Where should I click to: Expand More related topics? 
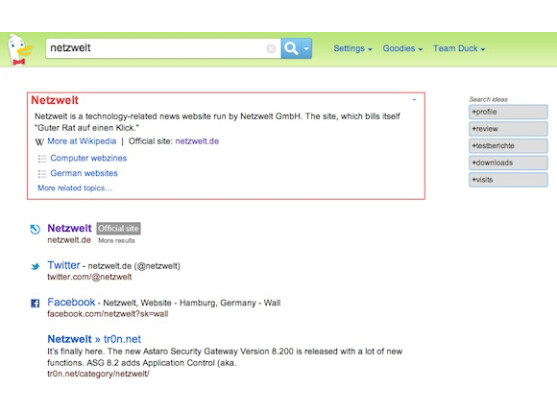pyautogui.click(x=75, y=188)
